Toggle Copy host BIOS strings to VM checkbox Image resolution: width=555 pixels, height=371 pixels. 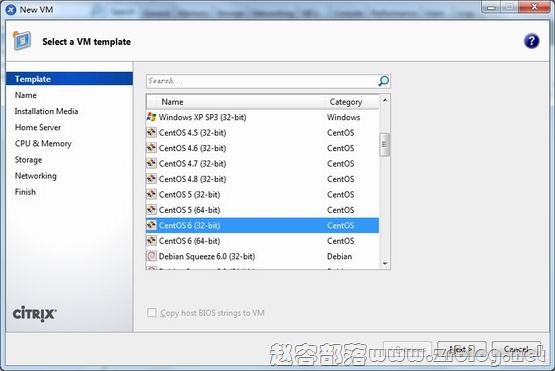coord(152,313)
